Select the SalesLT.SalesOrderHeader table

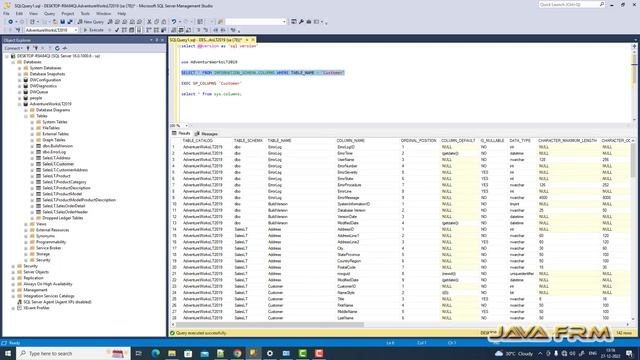click(x=65, y=212)
